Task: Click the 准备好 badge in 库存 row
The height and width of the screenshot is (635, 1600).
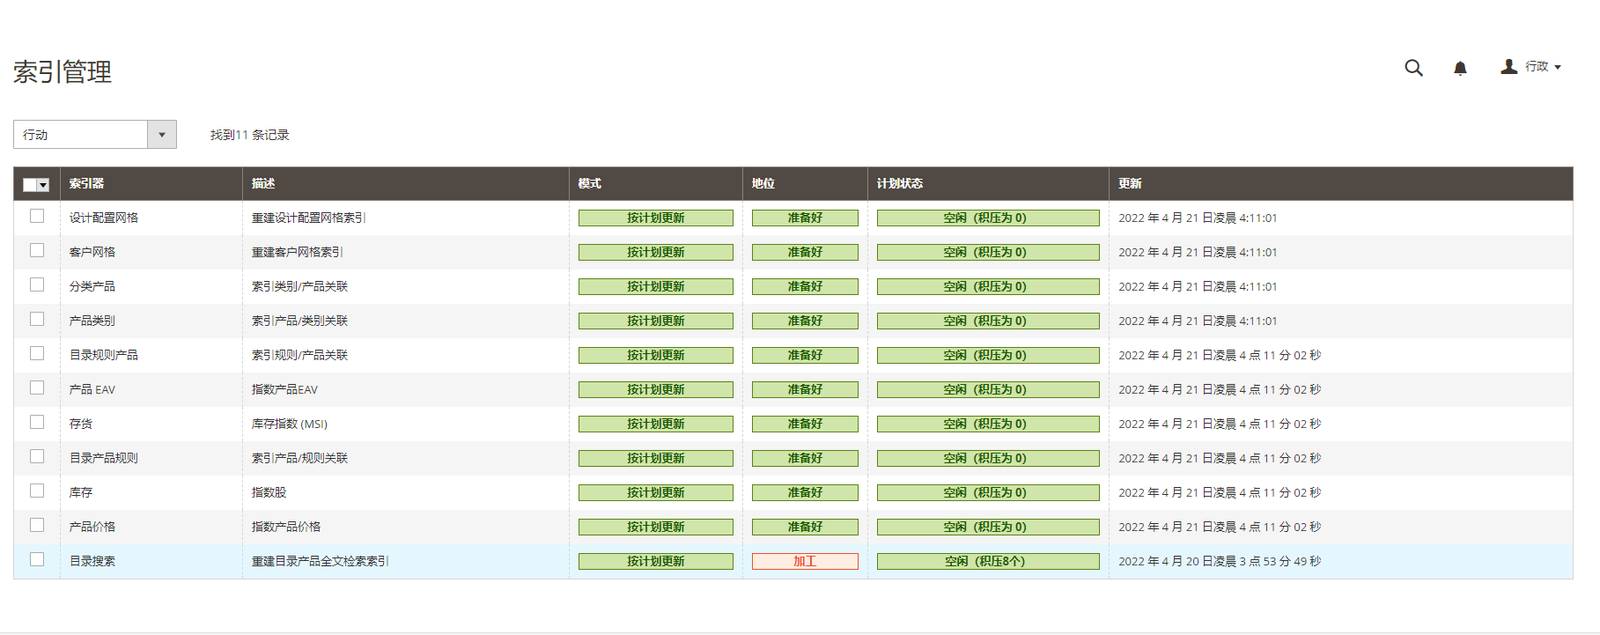Action: 804,493
